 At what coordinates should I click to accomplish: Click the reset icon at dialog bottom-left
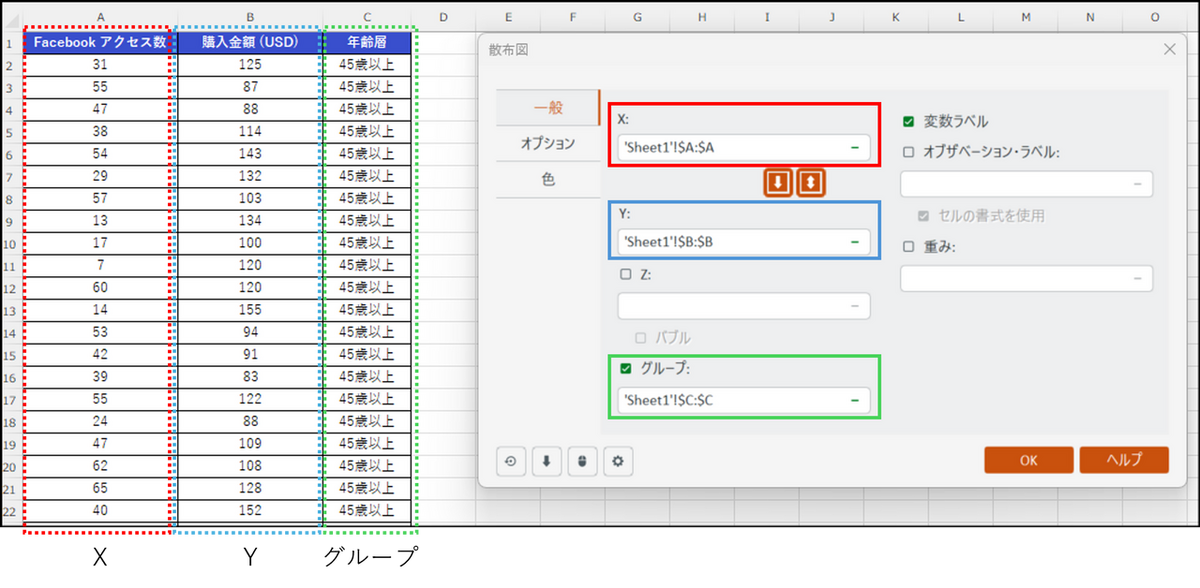[511, 461]
